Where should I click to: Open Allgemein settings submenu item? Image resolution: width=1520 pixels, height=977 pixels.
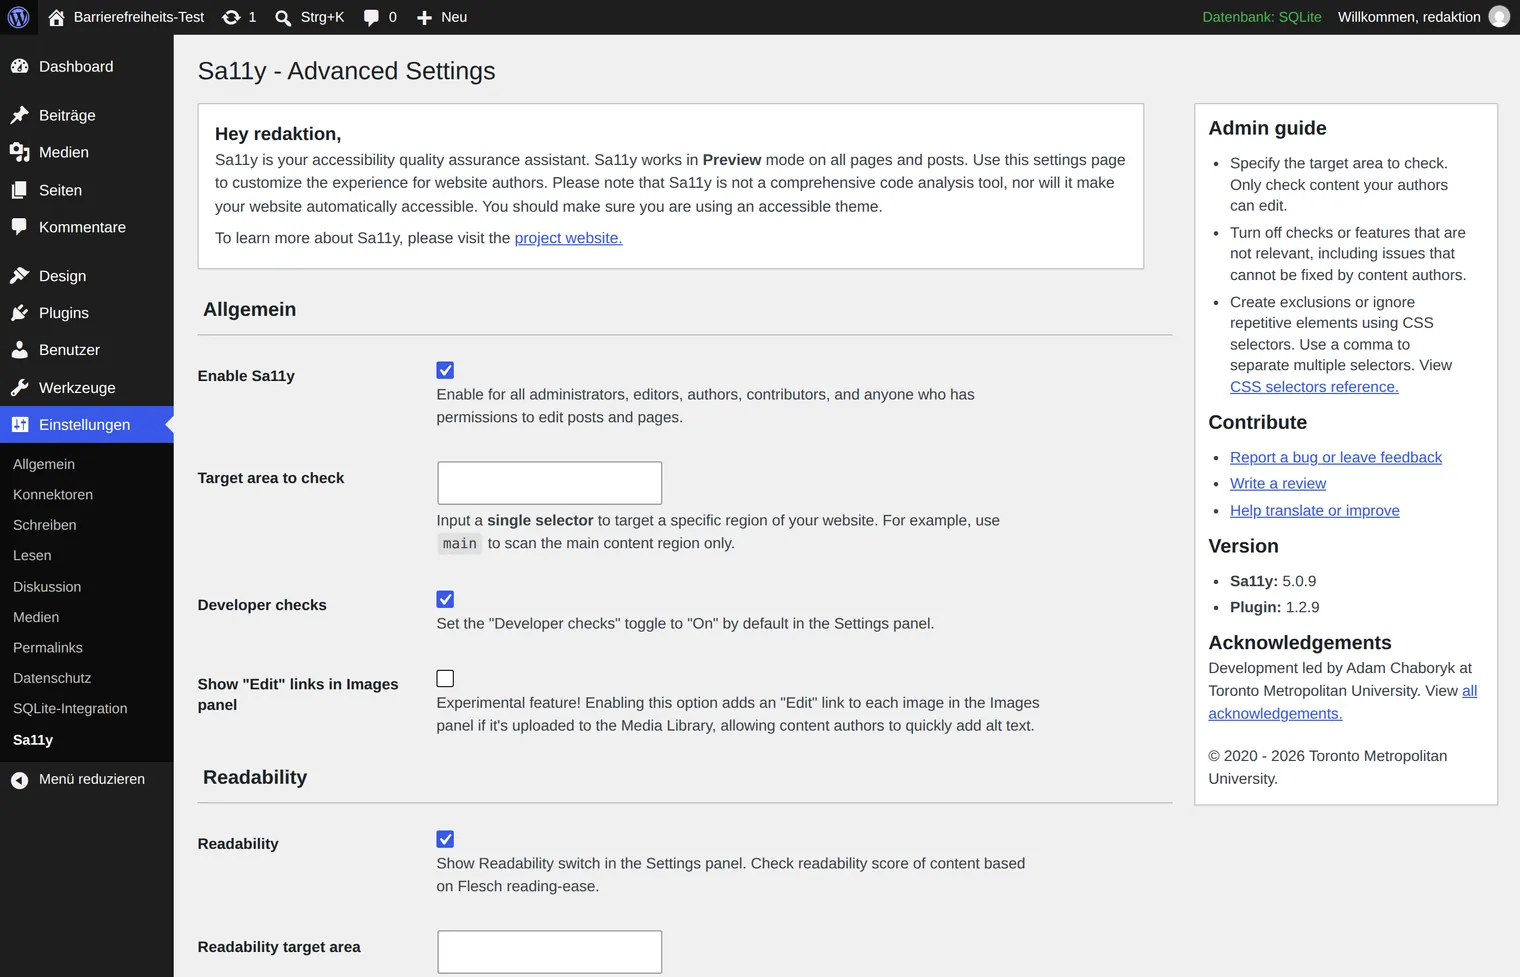click(44, 464)
